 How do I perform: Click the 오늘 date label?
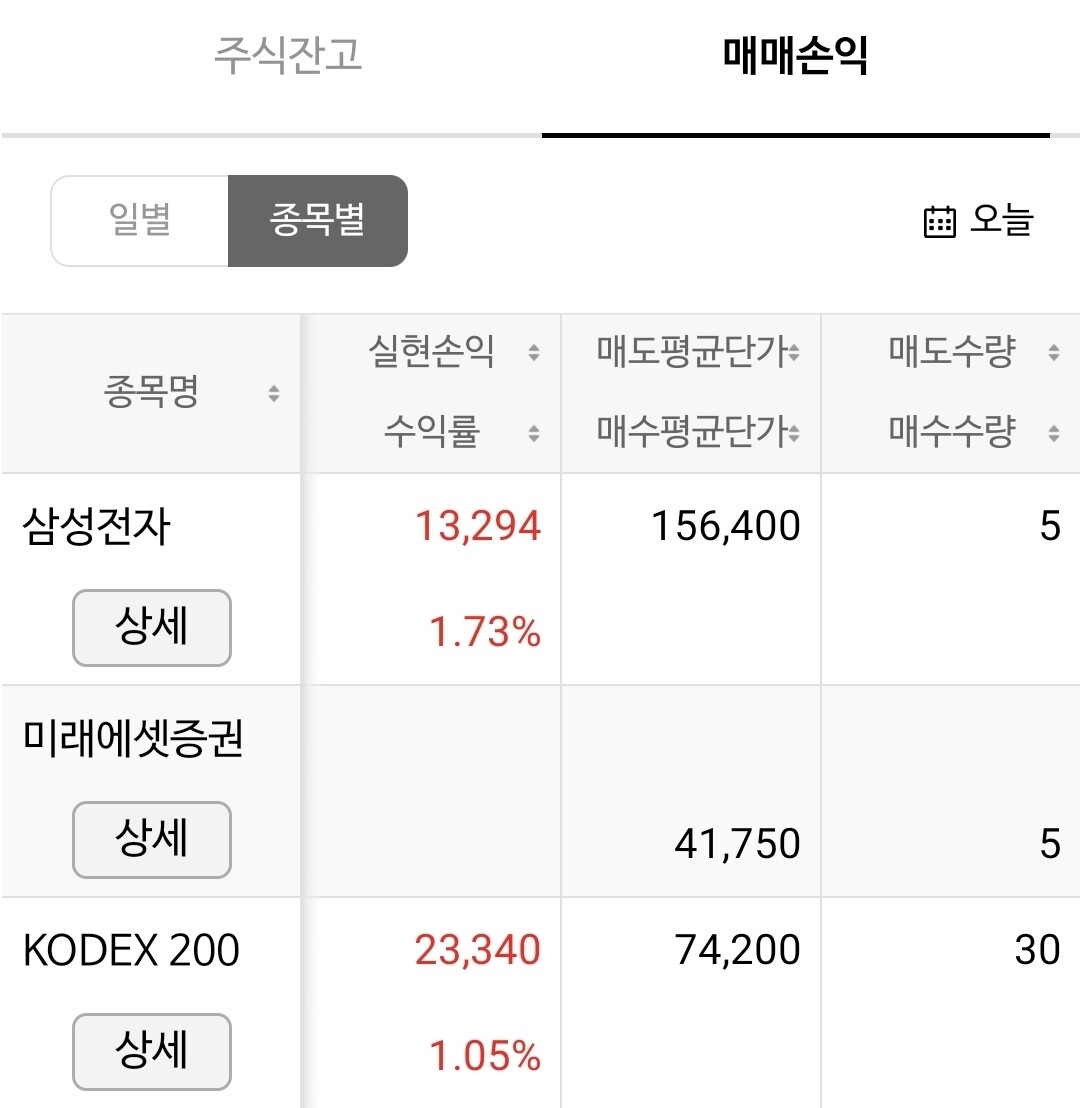(x=1001, y=221)
